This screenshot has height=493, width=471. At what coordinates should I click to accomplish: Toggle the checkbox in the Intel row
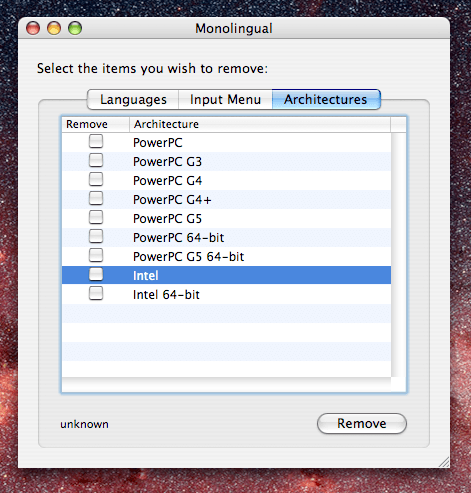coord(96,274)
